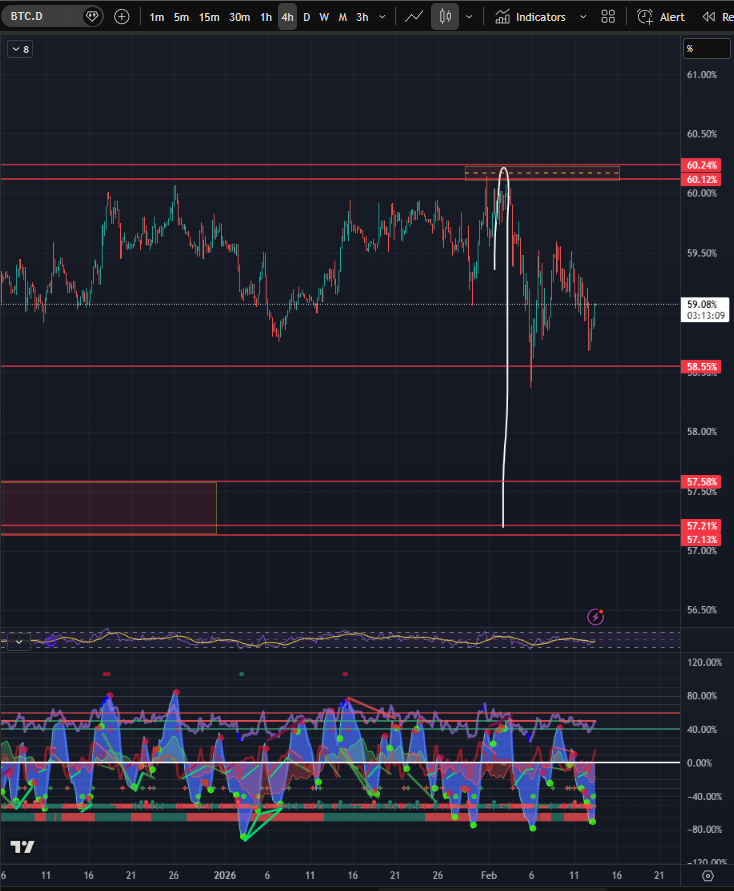Screen dimensions: 734x891
Task: Expand the collapsed indicator pane chevron
Action: point(19,642)
